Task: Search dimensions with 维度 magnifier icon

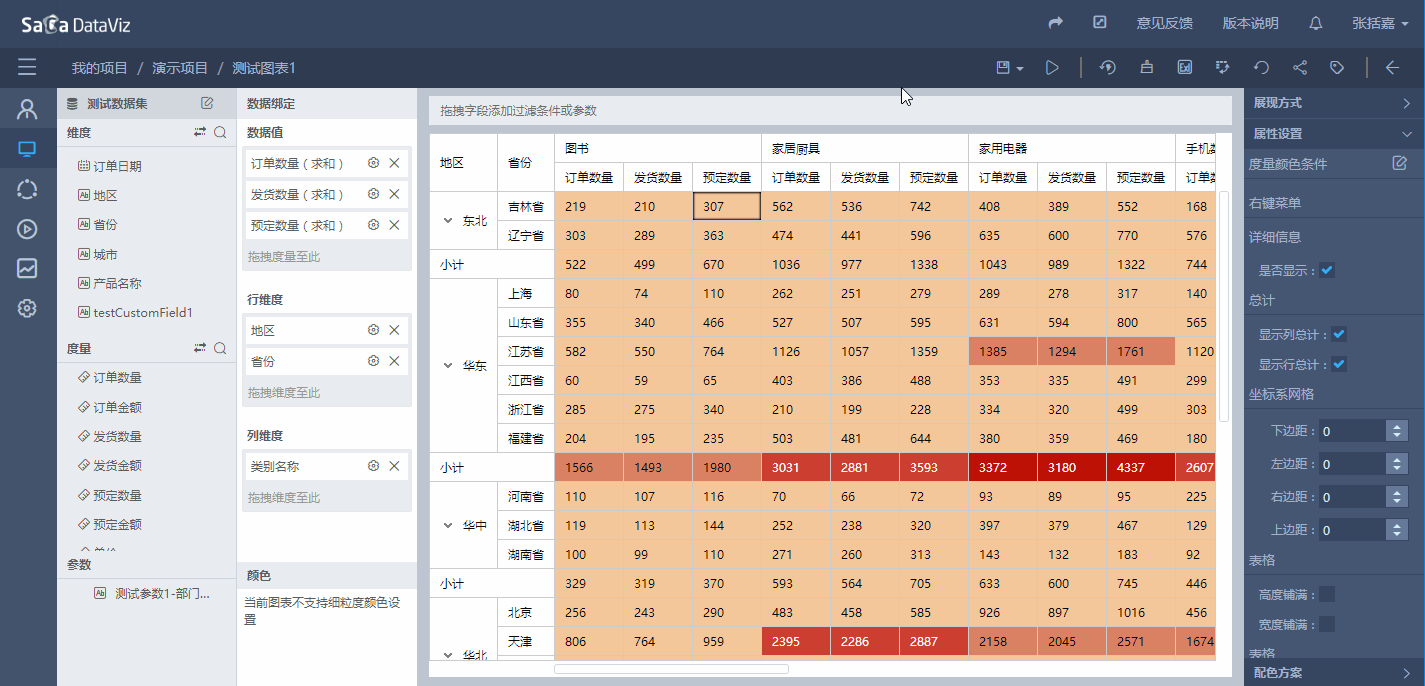Action: (x=220, y=132)
